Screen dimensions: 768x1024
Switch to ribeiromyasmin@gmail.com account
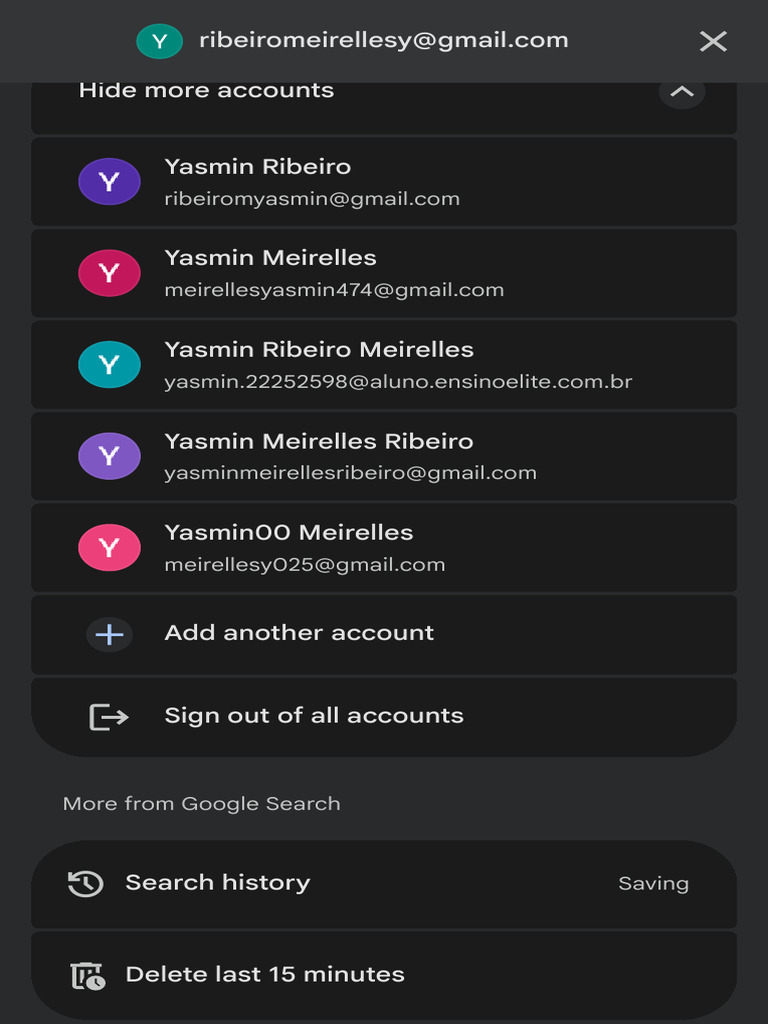(x=384, y=182)
